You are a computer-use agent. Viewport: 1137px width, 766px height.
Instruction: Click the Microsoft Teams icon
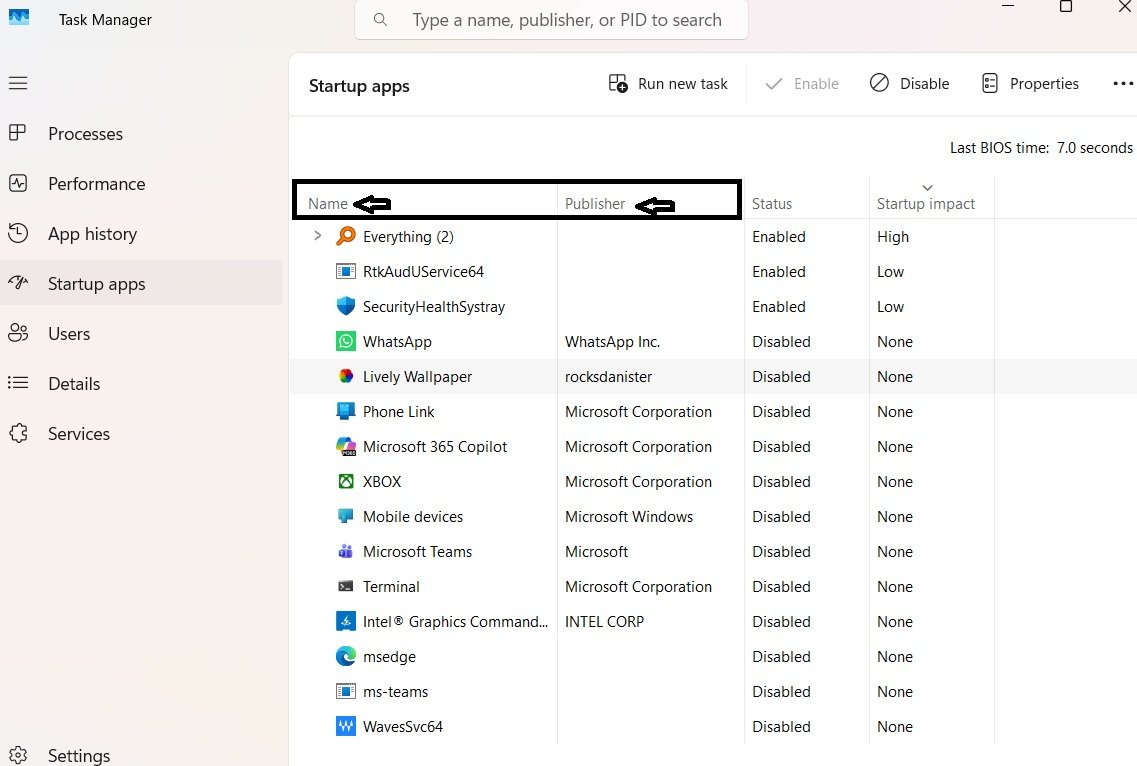pyautogui.click(x=346, y=551)
